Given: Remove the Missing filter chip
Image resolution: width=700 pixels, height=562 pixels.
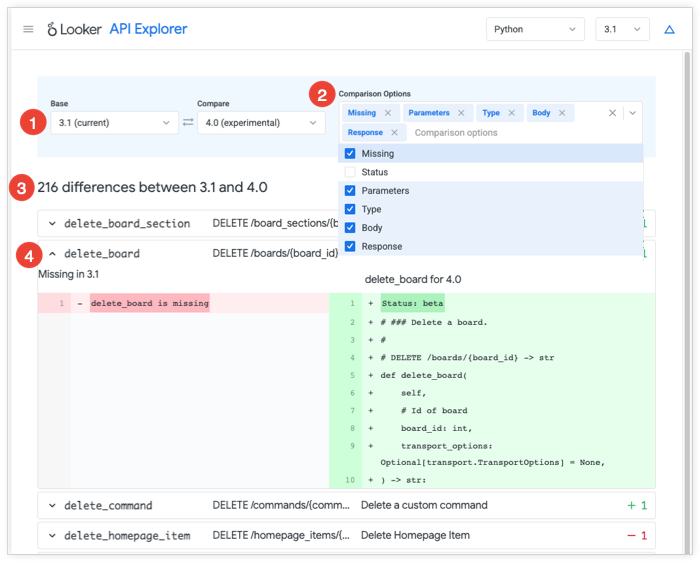Looking at the screenshot, I should (x=387, y=113).
